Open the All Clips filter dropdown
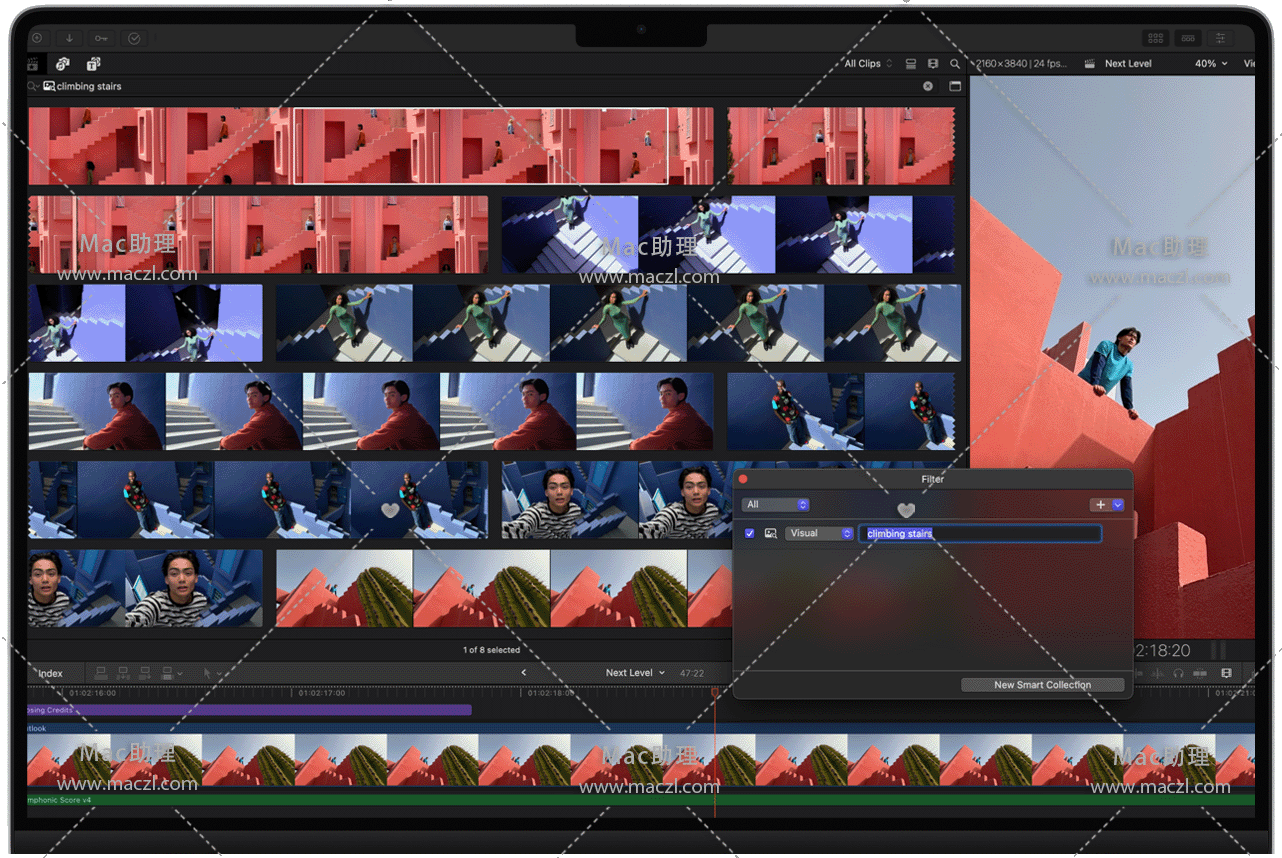 [x=868, y=64]
